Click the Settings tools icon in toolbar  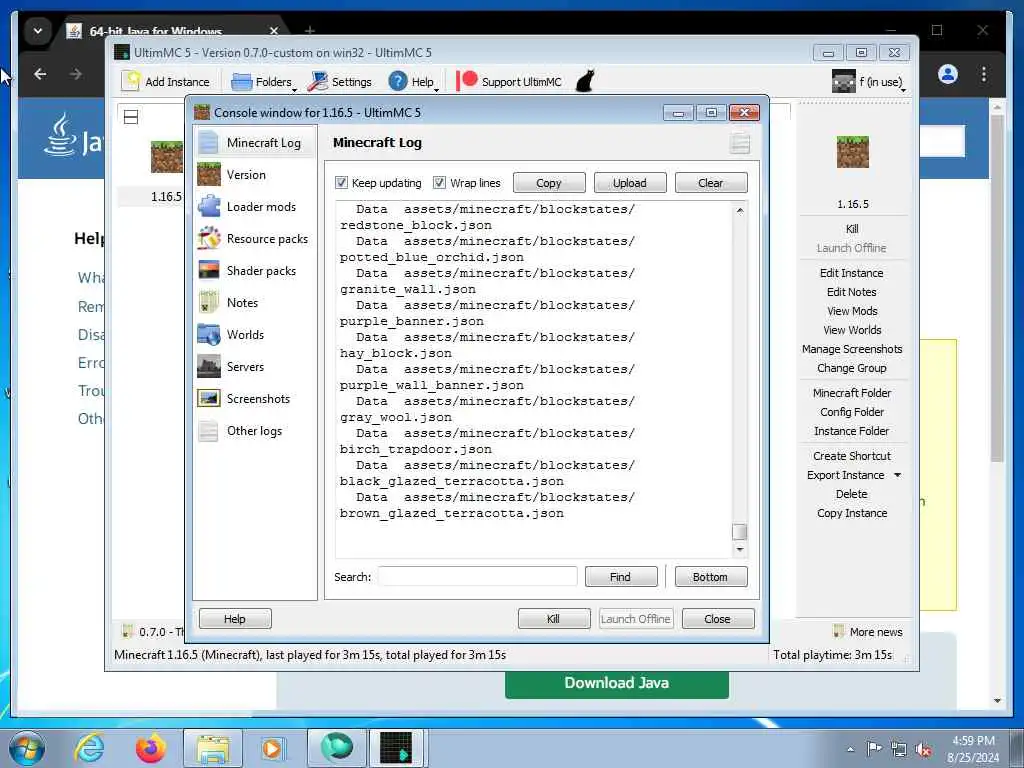[318, 81]
